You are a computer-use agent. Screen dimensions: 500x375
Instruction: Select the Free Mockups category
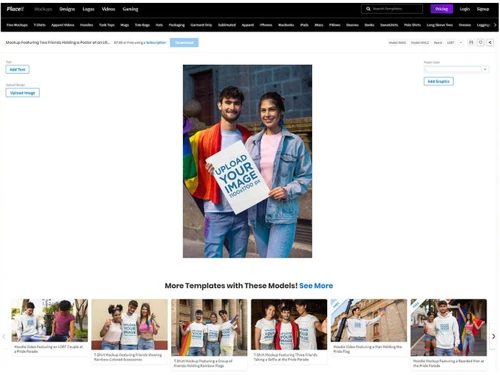[x=17, y=25]
